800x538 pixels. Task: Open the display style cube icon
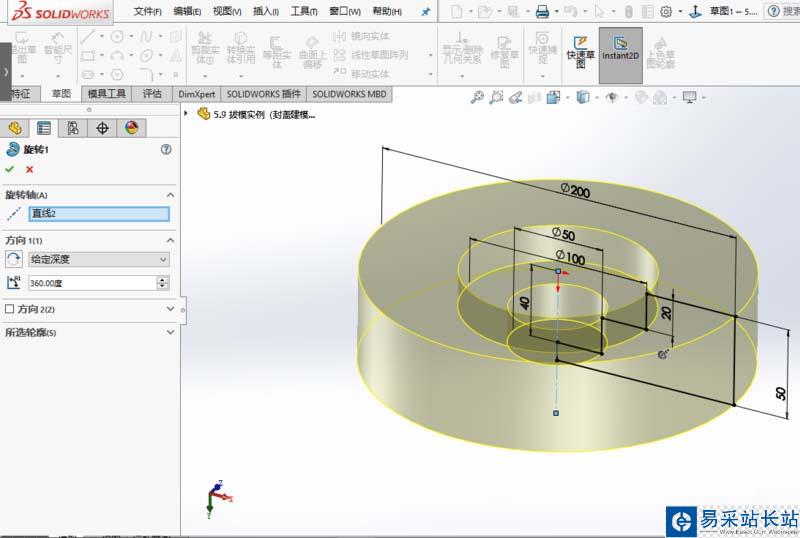[x=583, y=97]
